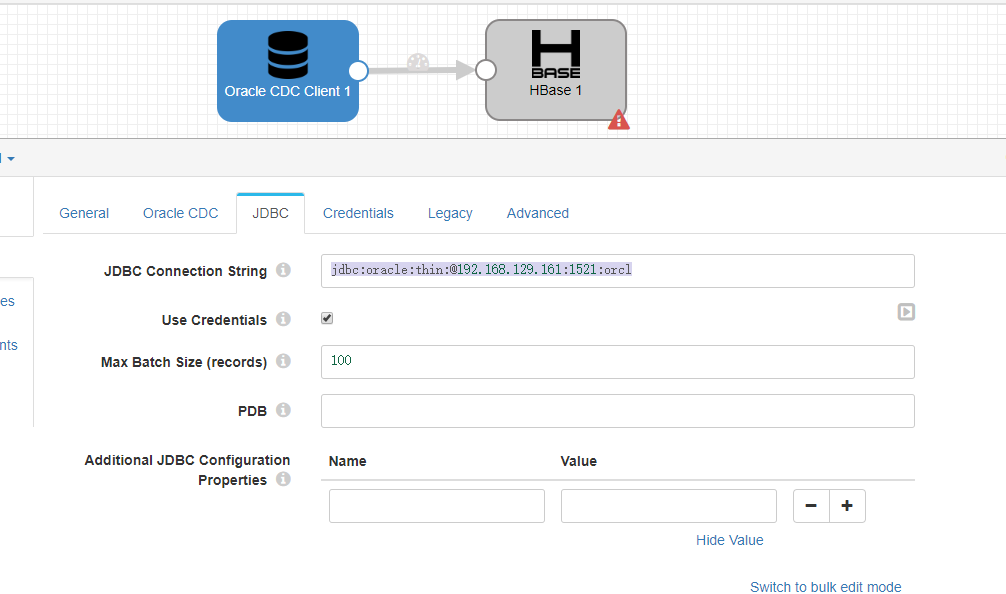The width and height of the screenshot is (1006, 594).
Task: Open the PDB field info tooltip
Action: pos(283,409)
